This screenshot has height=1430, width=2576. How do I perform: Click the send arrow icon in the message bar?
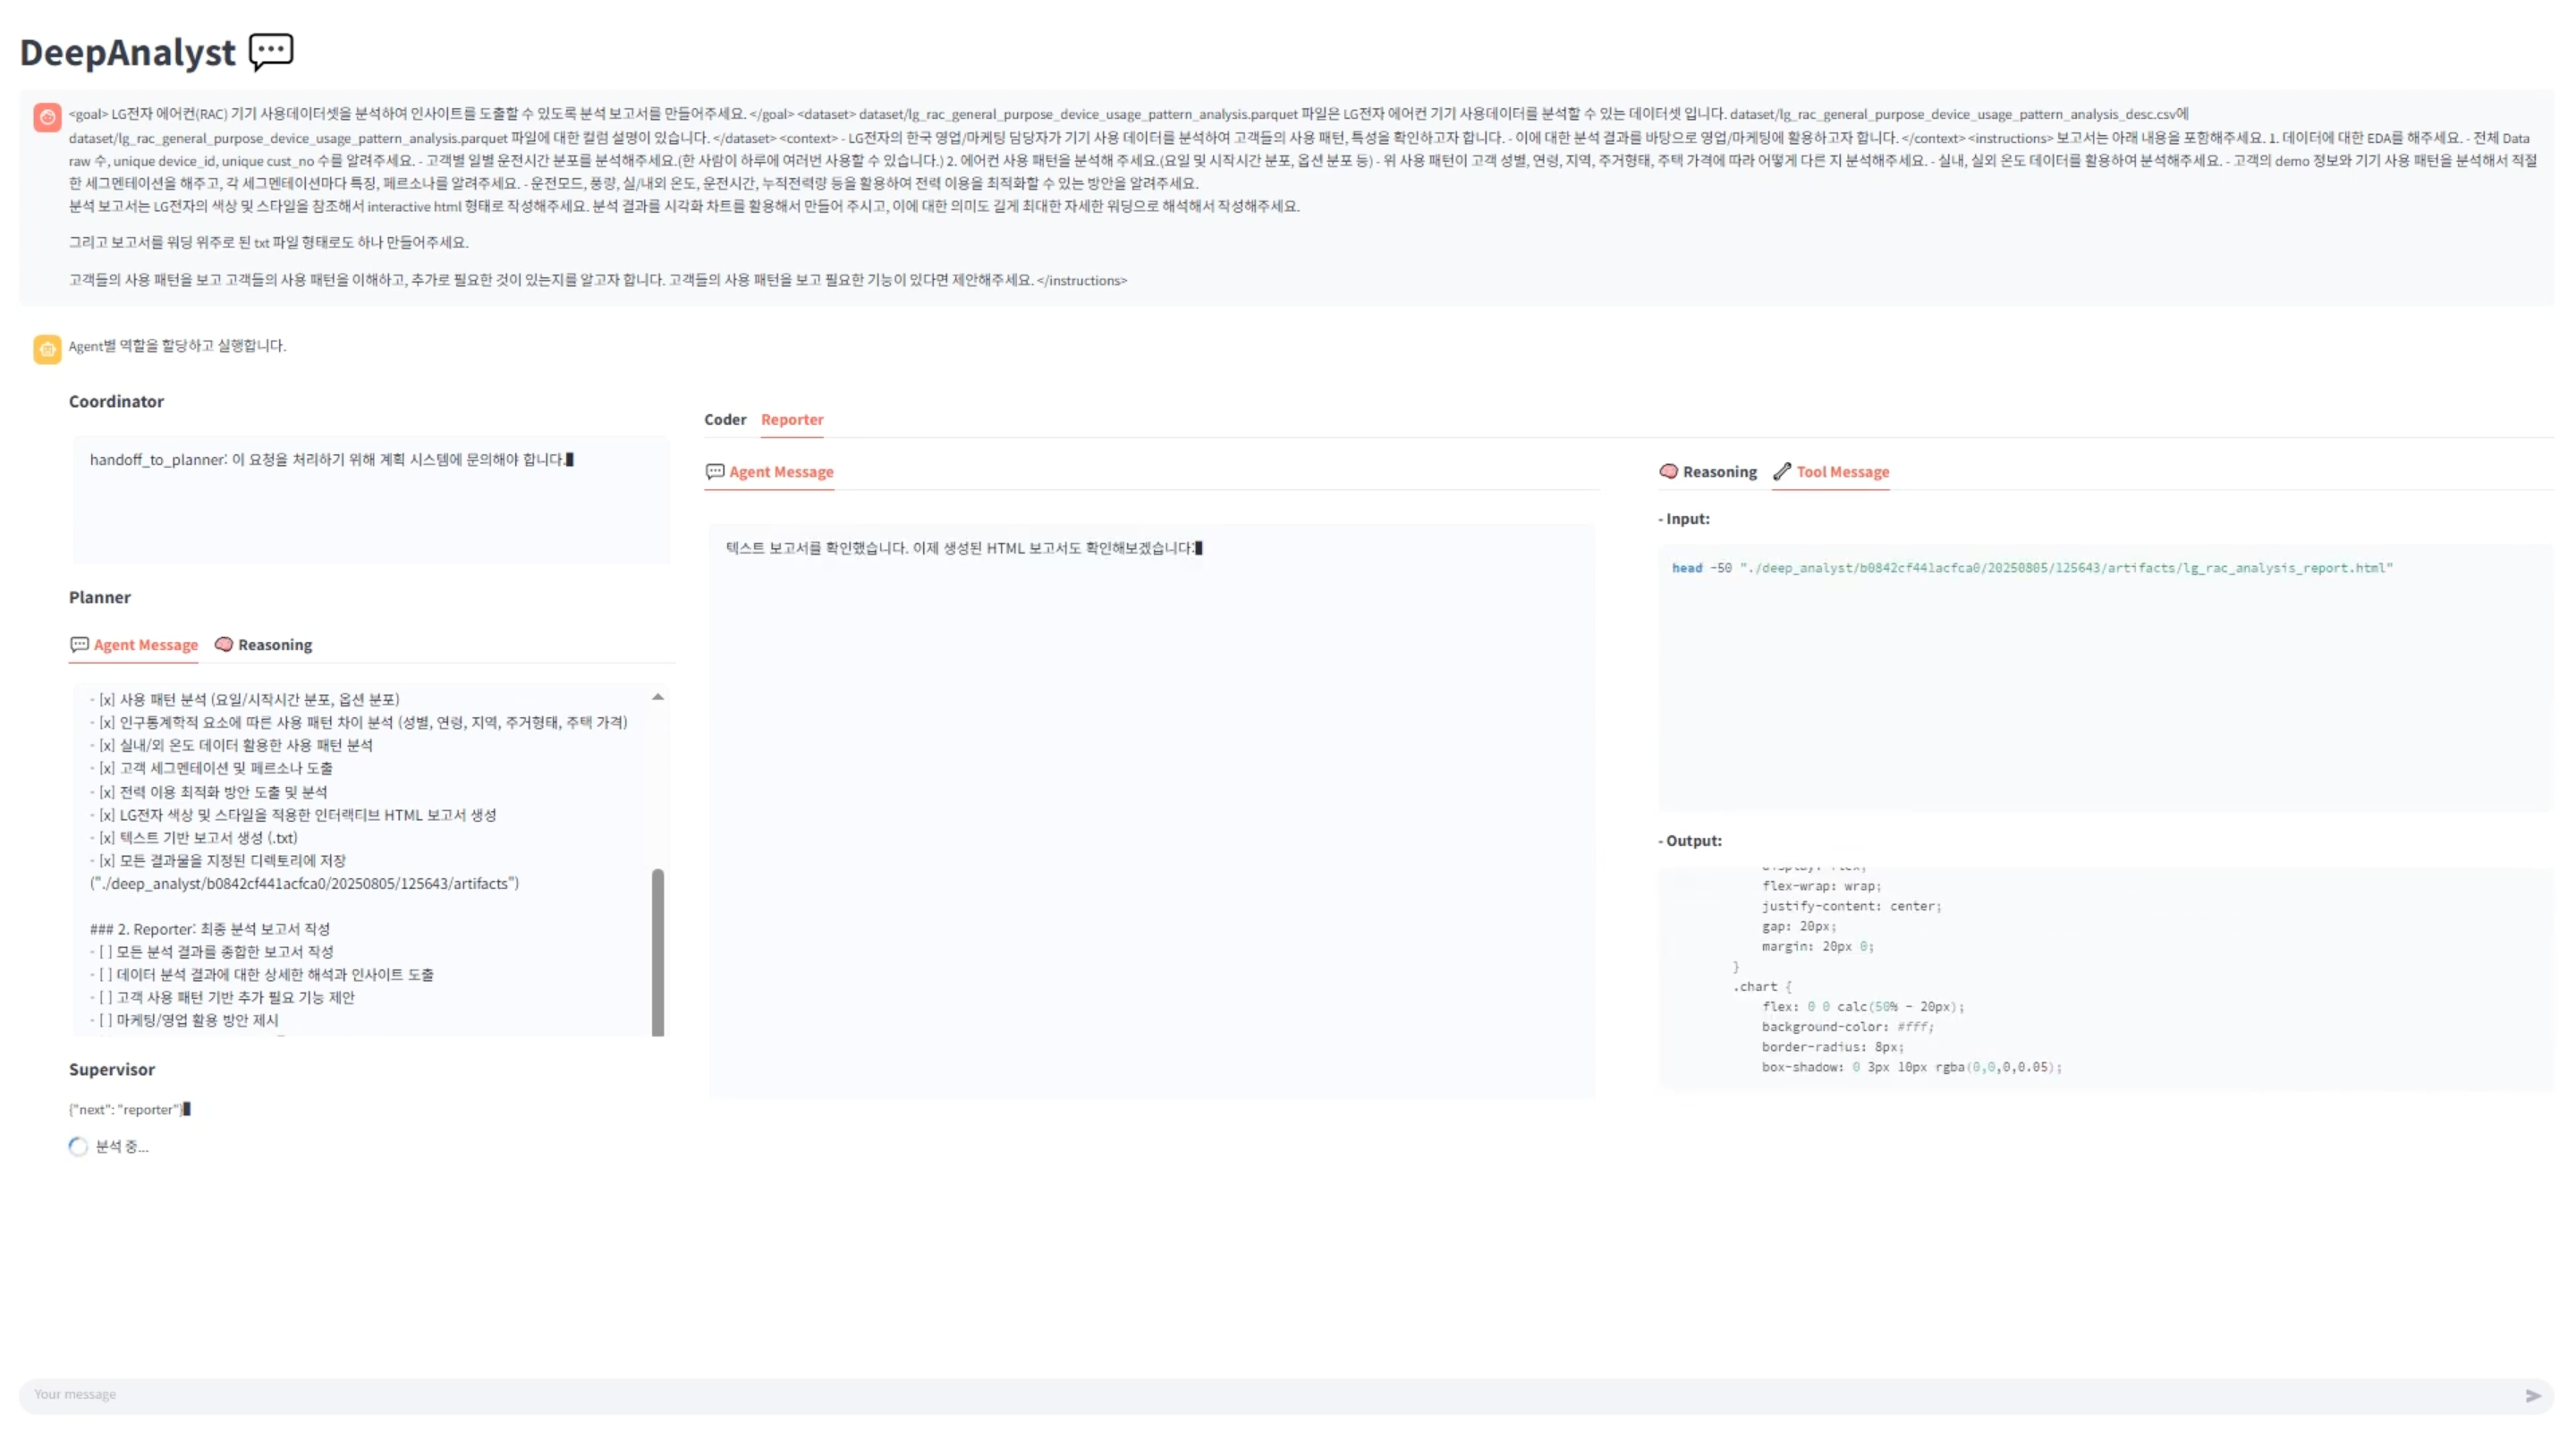[2532, 1395]
